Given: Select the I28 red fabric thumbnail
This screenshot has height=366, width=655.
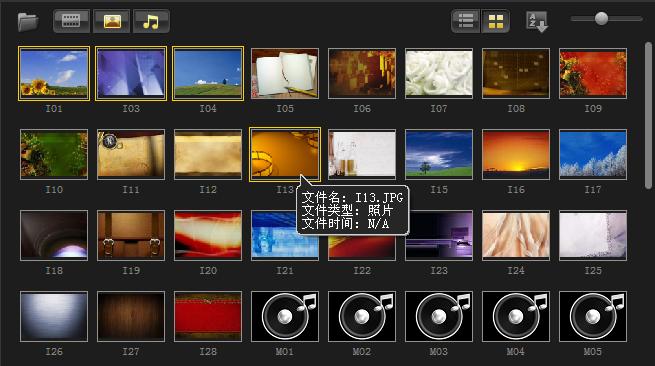Looking at the screenshot, I should (208, 317).
